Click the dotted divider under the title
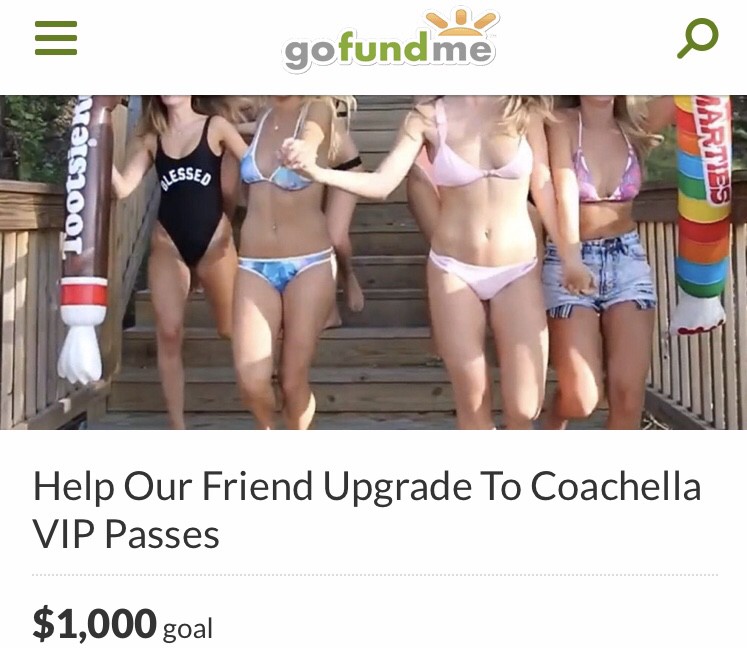The image size is (747, 648). [x=374, y=575]
